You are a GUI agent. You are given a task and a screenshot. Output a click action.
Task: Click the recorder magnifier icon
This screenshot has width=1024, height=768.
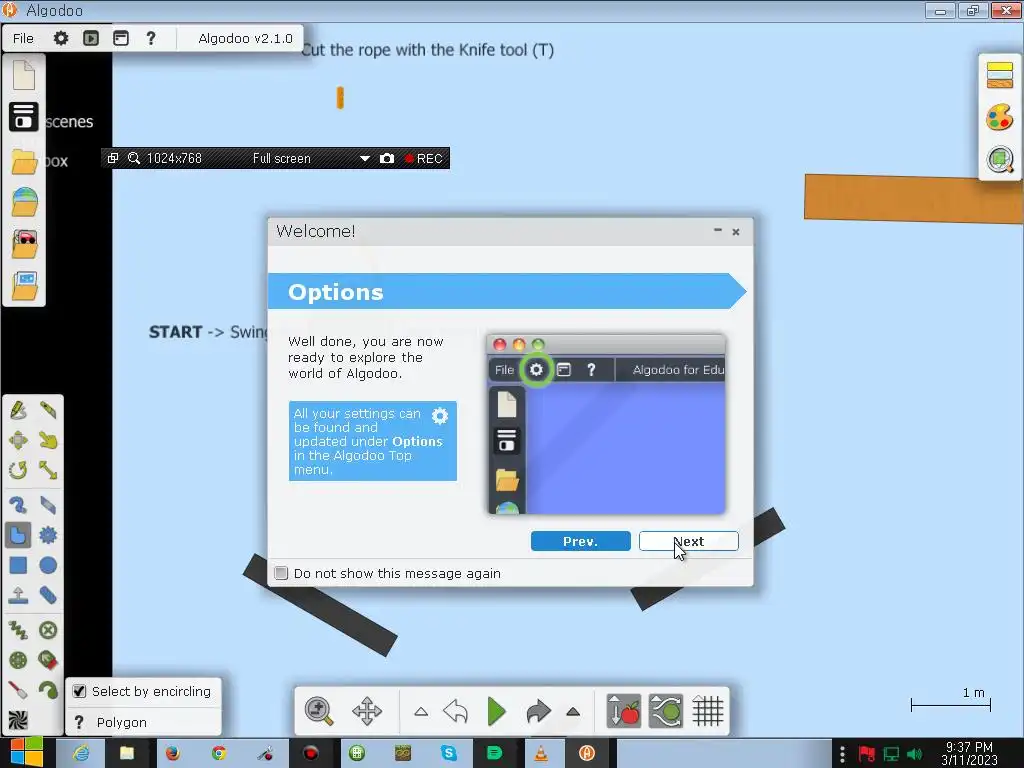pos(134,159)
